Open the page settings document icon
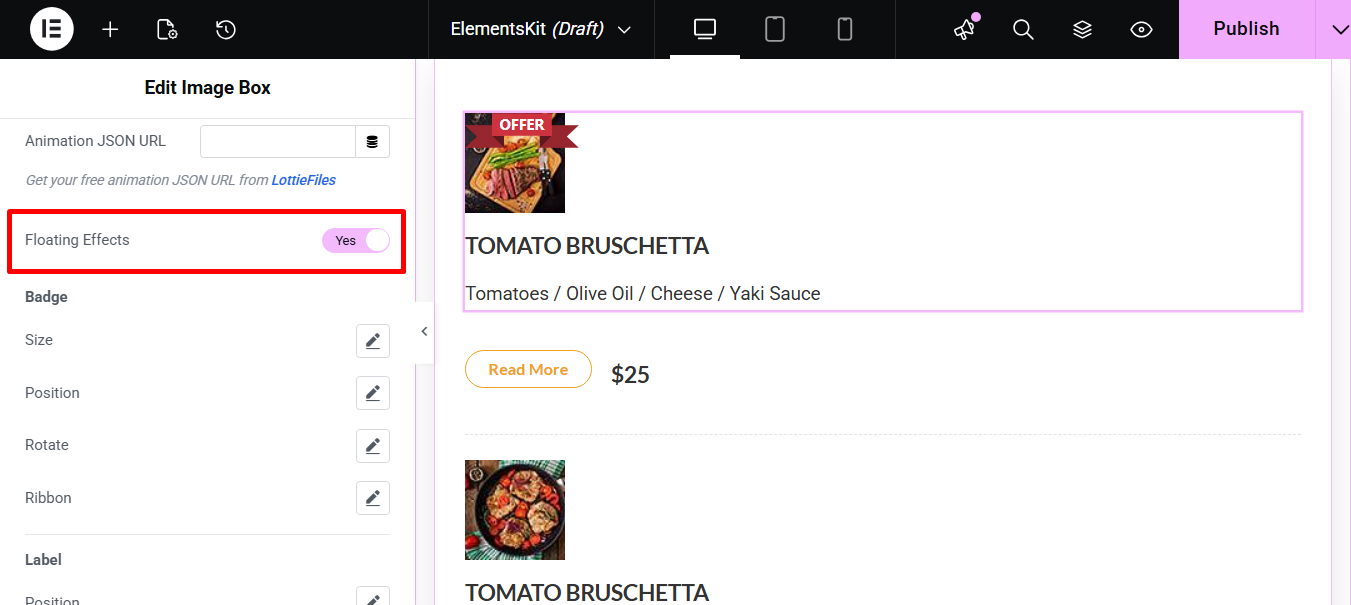Screen dimensions: 1351x605 167,29
